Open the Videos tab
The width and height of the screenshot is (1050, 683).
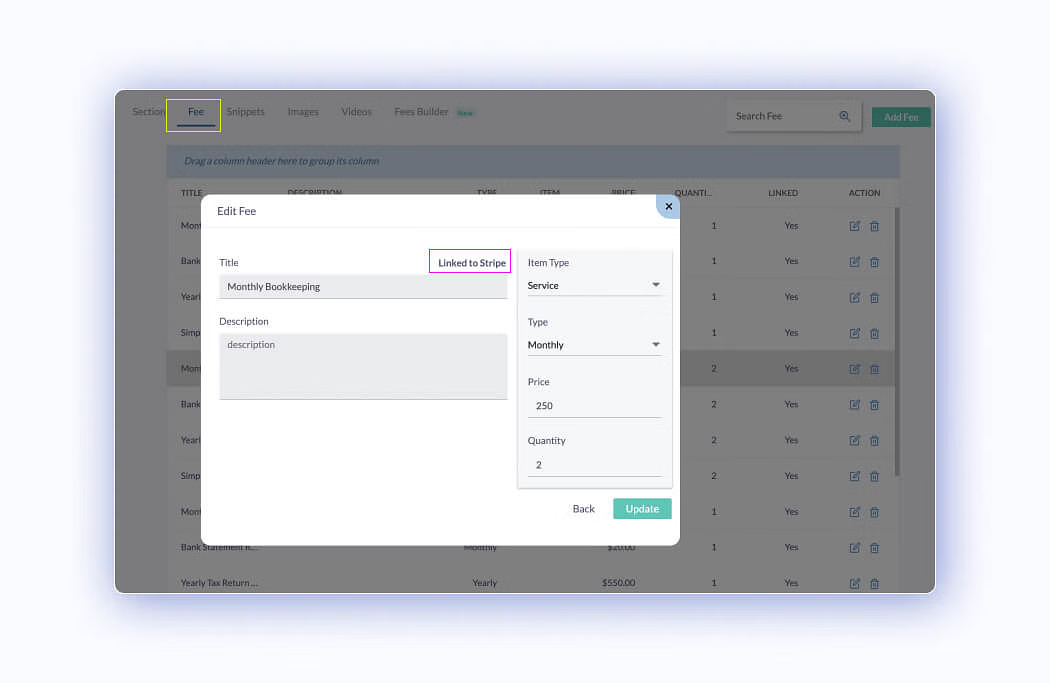[x=356, y=112]
